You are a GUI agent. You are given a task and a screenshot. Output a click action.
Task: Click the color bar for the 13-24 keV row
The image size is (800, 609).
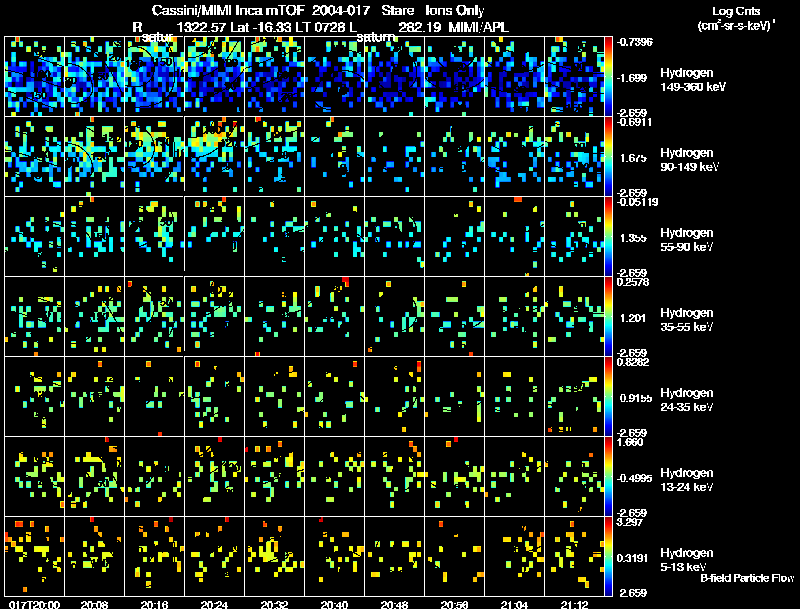click(608, 476)
